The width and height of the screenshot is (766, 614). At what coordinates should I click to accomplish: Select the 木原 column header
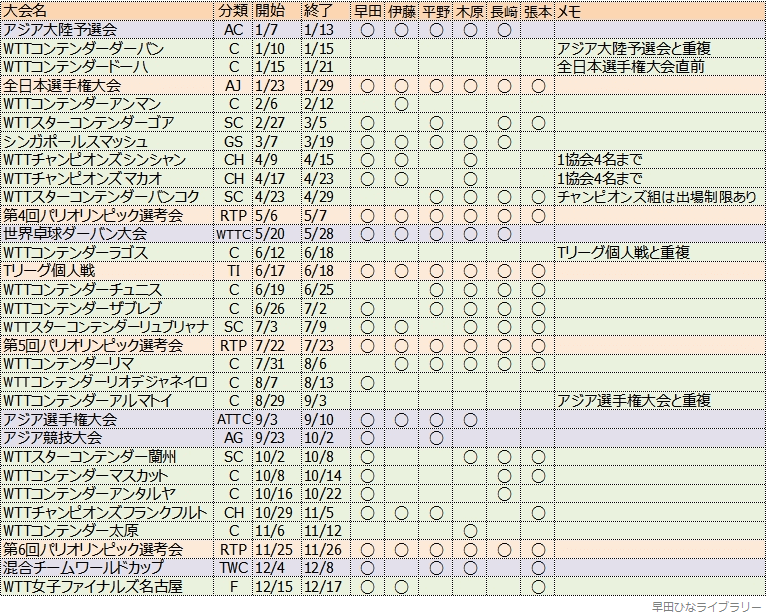[x=469, y=11]
